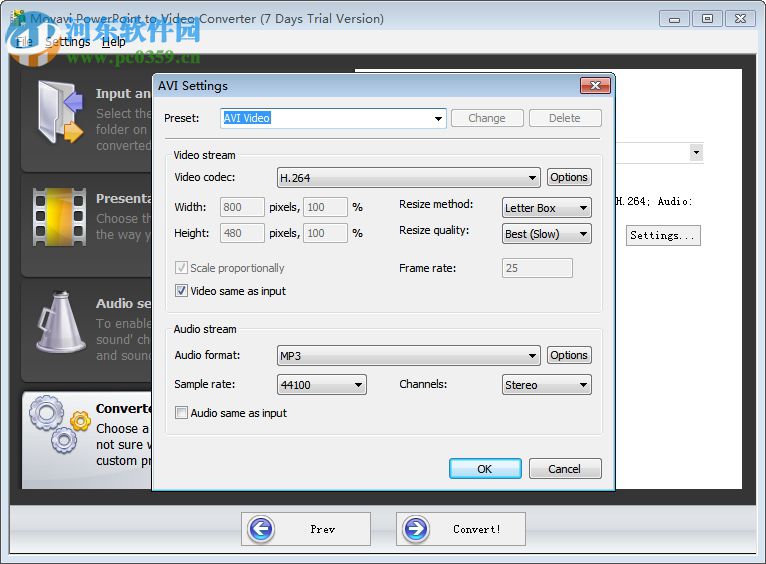Click the Audio settings megaphone icon
This screenshot has height=564, width=766.
coord(60,322)
